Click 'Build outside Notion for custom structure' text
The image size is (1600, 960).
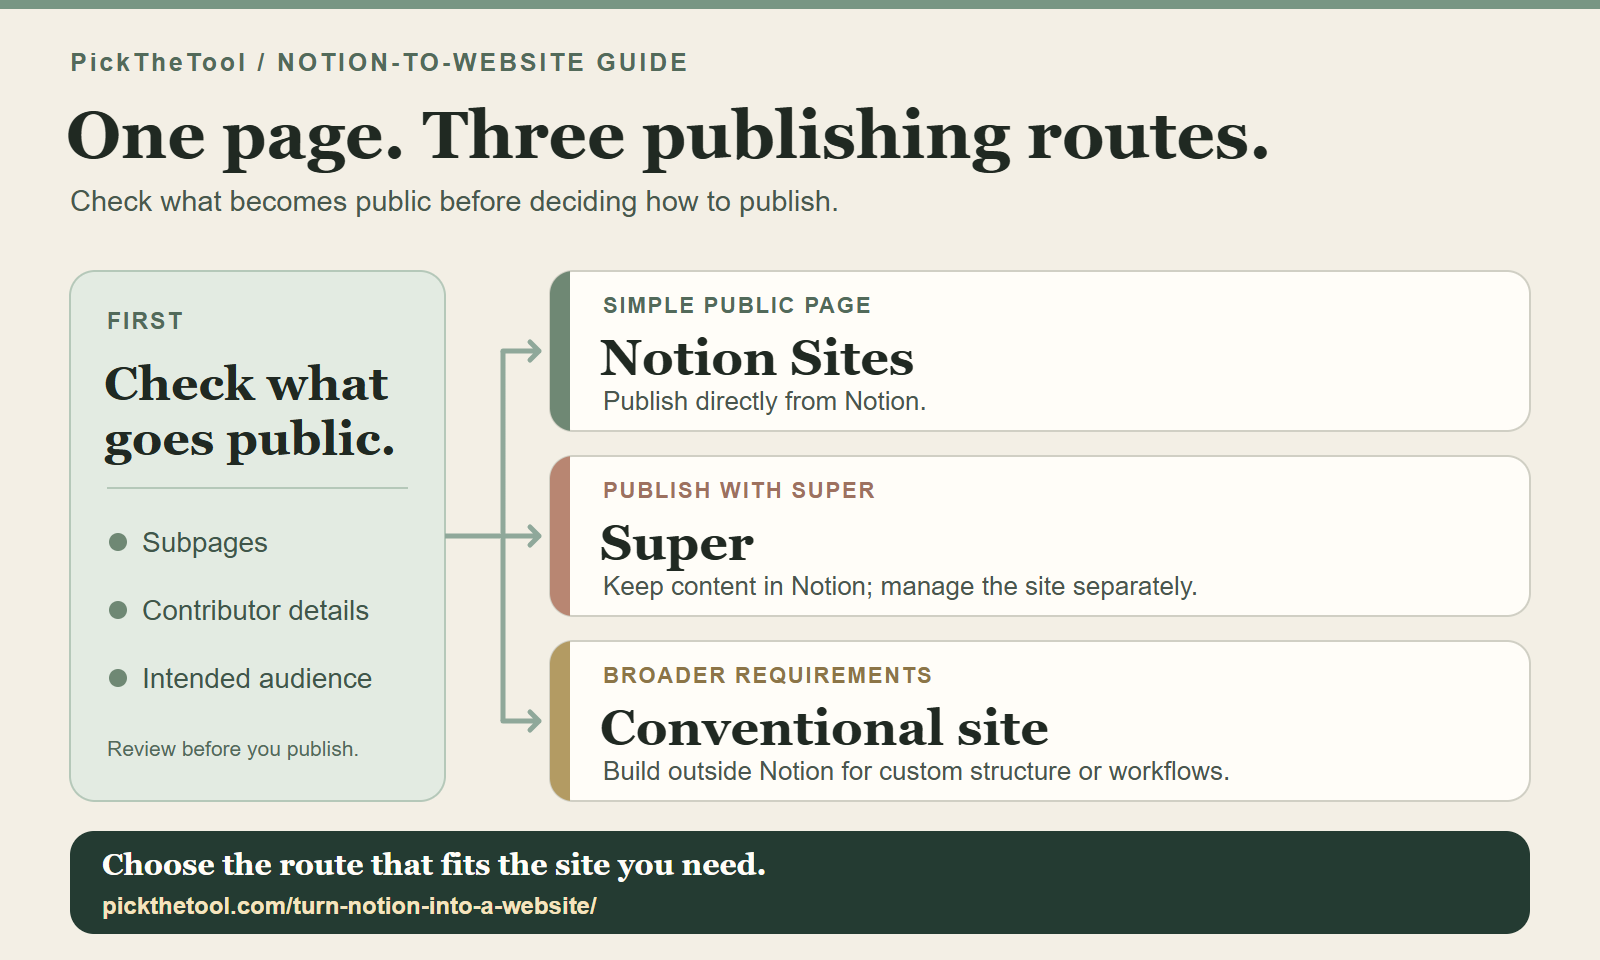(916, 771)
